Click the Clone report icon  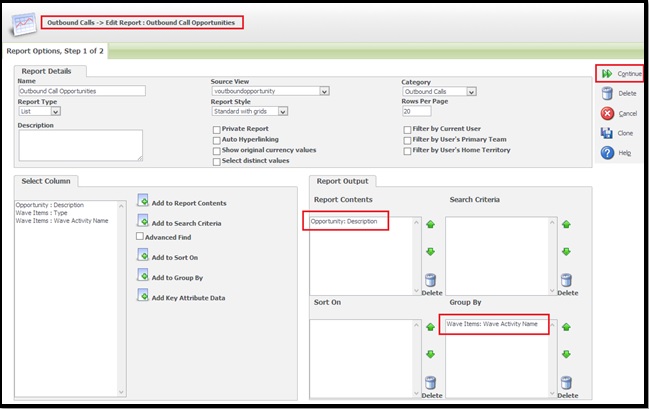tap(607, 133)
